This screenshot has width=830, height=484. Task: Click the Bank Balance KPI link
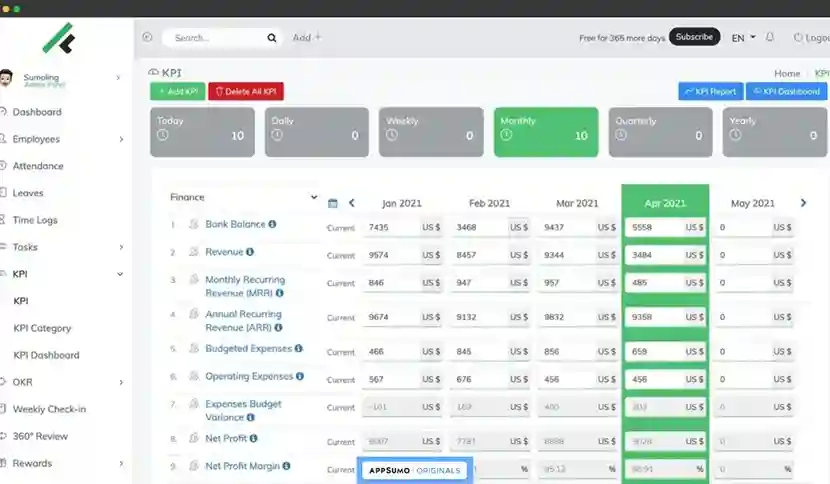(x=235, y=224)
